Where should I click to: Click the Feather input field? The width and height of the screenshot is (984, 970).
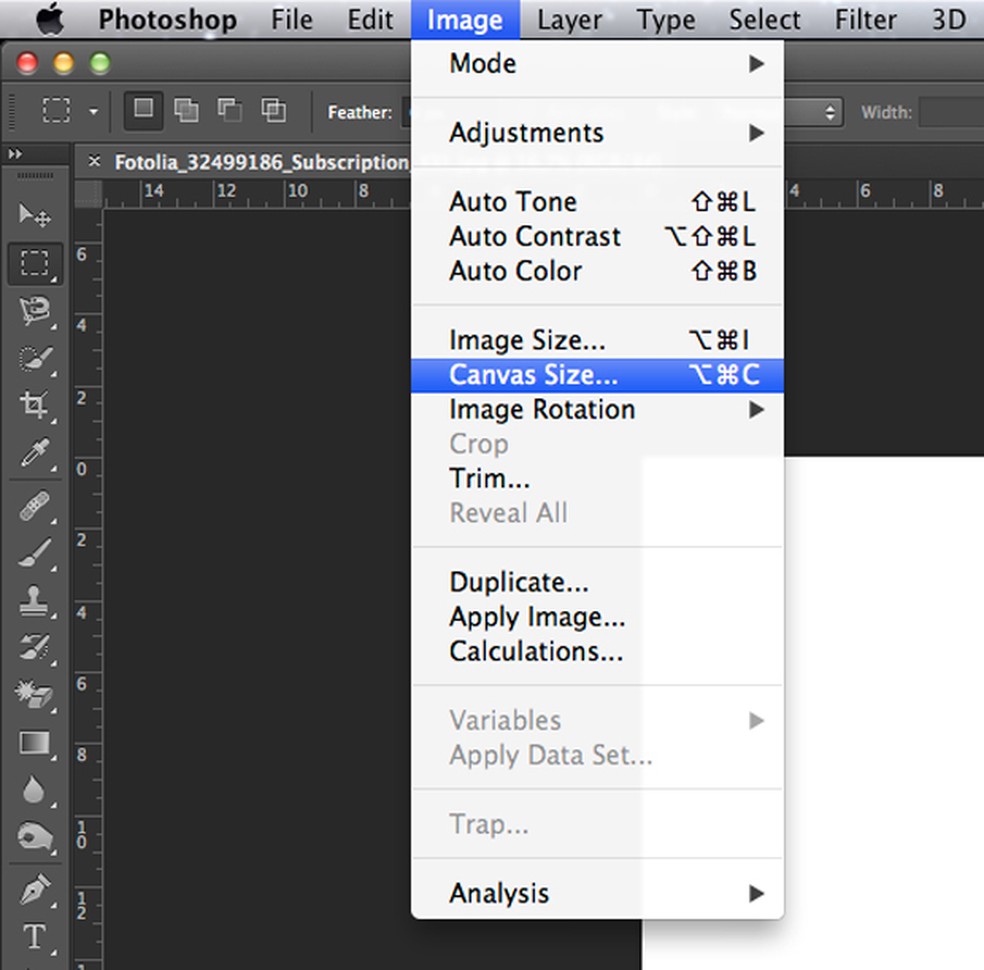point(407,112)
